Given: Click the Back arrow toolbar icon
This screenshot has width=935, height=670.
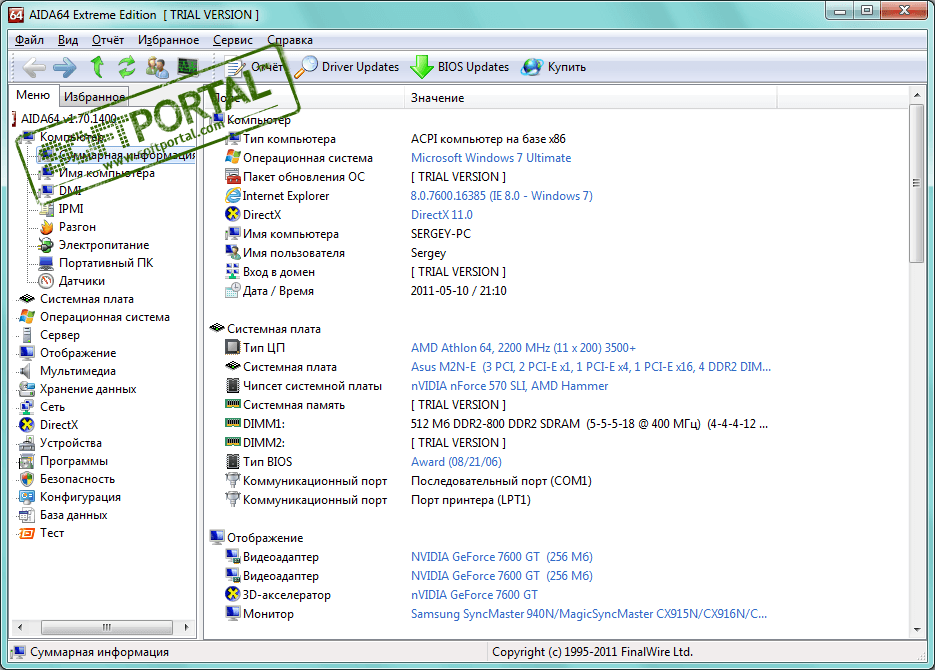Looking at the screenshot, I should [33, 67].
